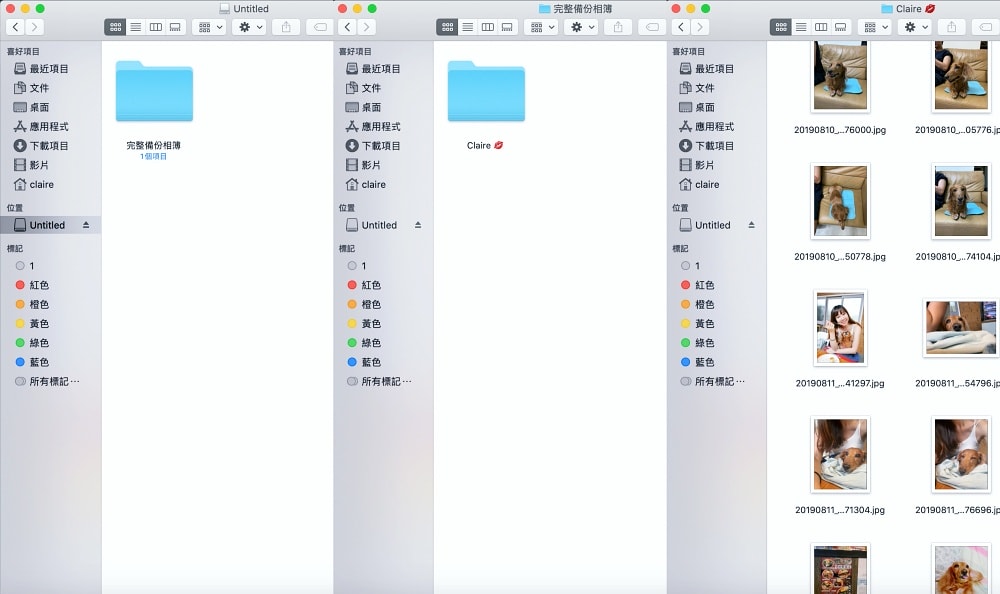Viewport: 1000px width, 594px height.
Task: Open the group-by dropdown in the 完整備份相簿 window
Action: click(x=541, y=27)
